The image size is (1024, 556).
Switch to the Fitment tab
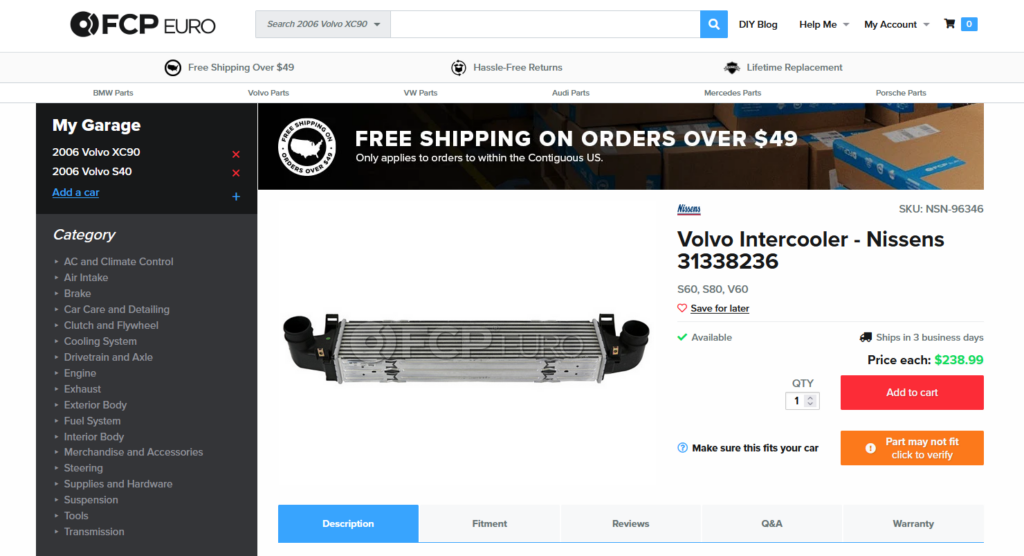point(489,523)
